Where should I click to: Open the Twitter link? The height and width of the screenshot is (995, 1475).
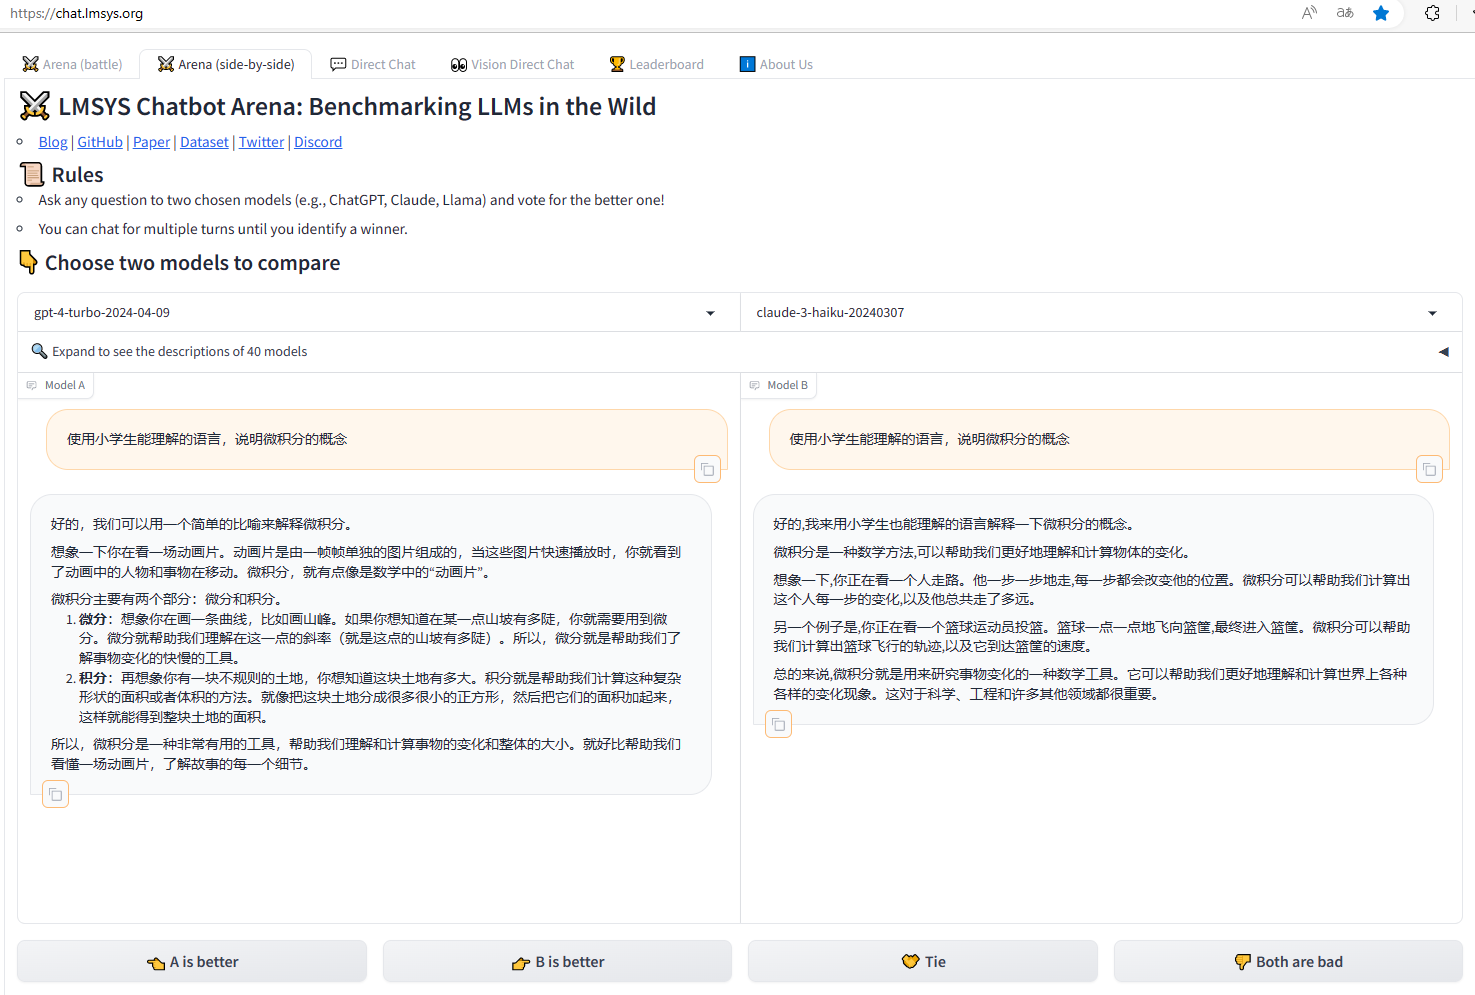pyautogui.click(x=261, y=142)
